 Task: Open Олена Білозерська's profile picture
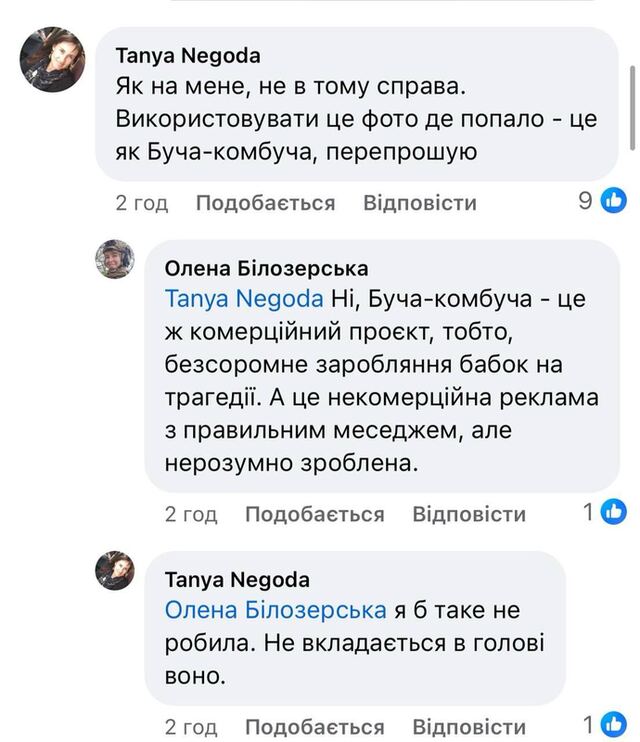[114, 260]
